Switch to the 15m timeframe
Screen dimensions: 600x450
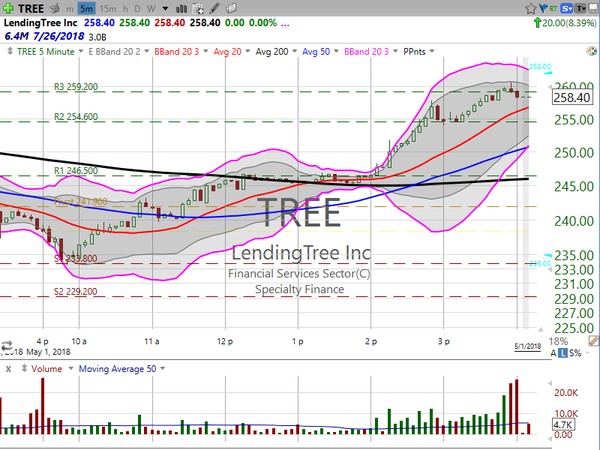(x=108, y=8)
